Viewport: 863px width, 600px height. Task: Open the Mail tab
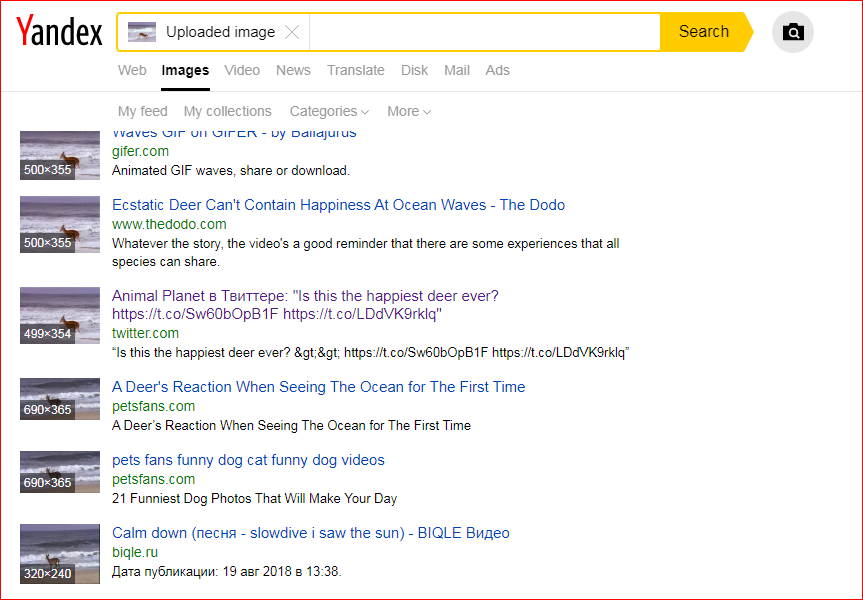(x=457, y=70)
